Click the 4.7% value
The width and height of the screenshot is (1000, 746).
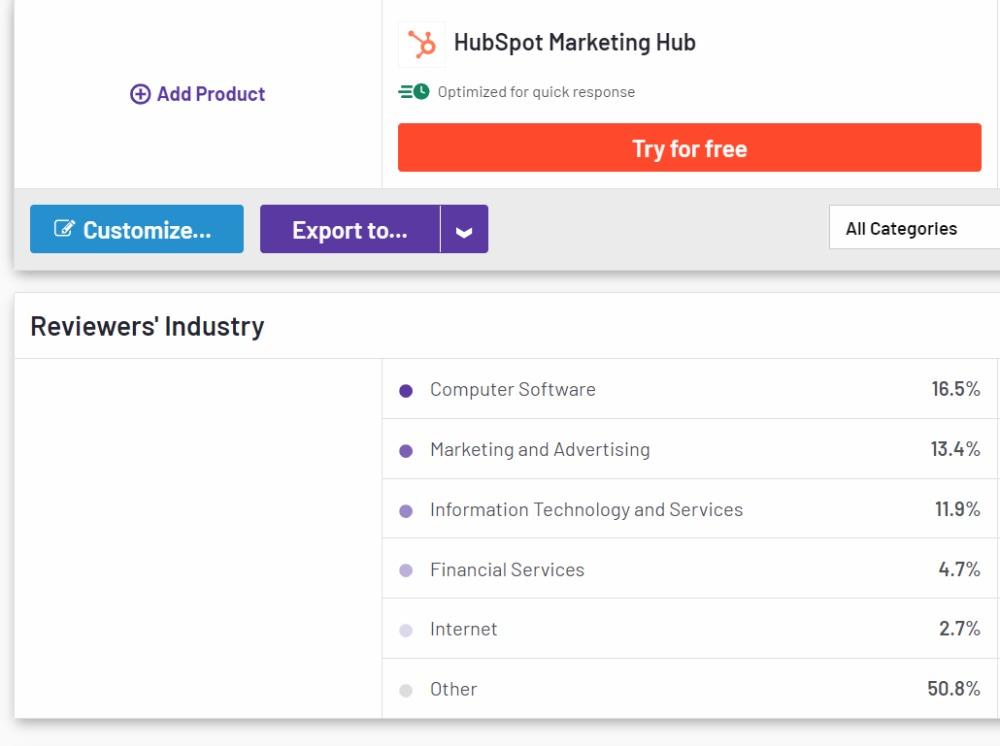959,569
